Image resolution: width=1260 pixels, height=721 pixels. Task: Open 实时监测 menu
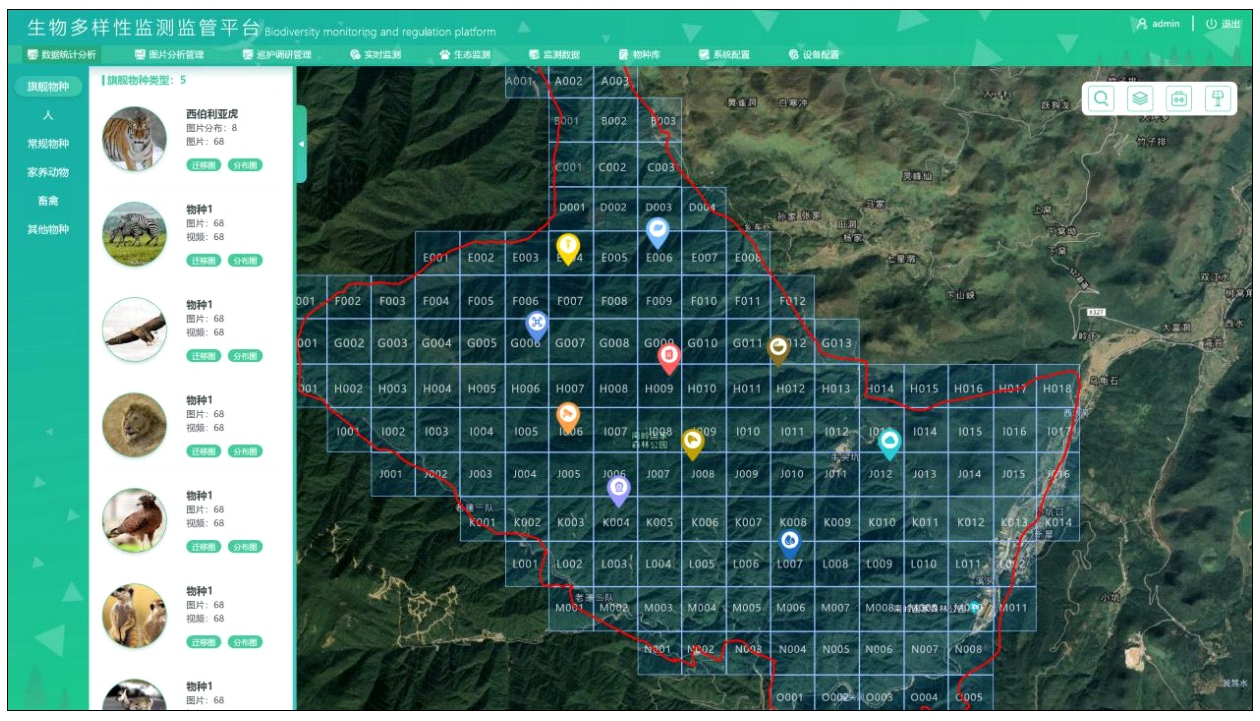[375, 55]
